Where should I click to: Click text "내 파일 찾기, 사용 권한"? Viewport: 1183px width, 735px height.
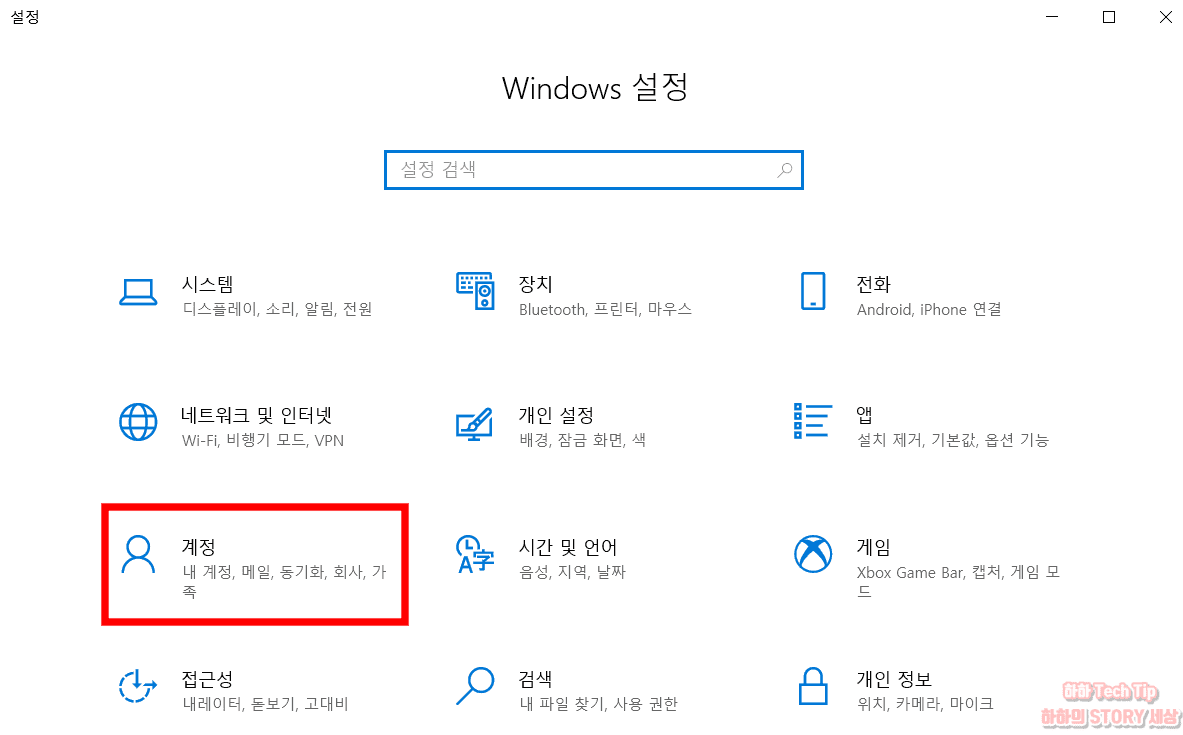(x=598, y=704)
